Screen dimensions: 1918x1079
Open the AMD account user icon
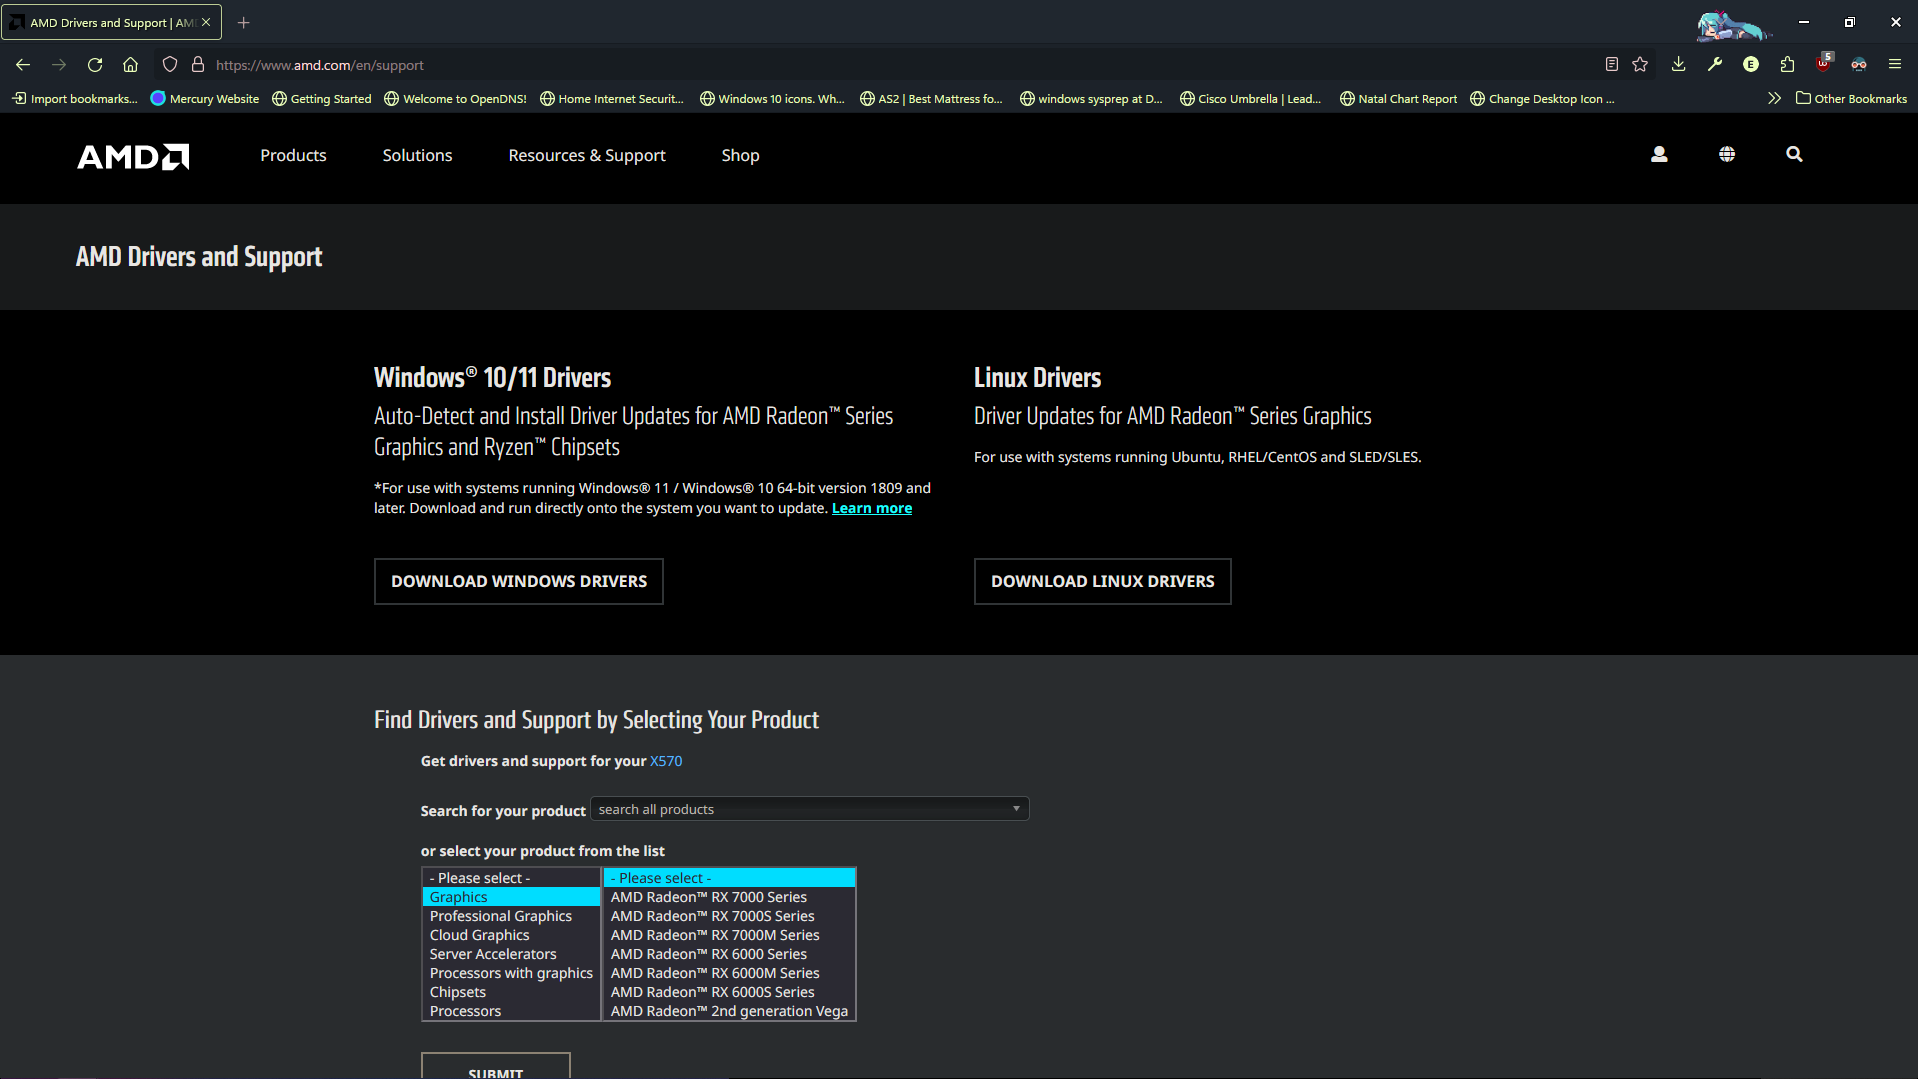tap(1659, 154)
